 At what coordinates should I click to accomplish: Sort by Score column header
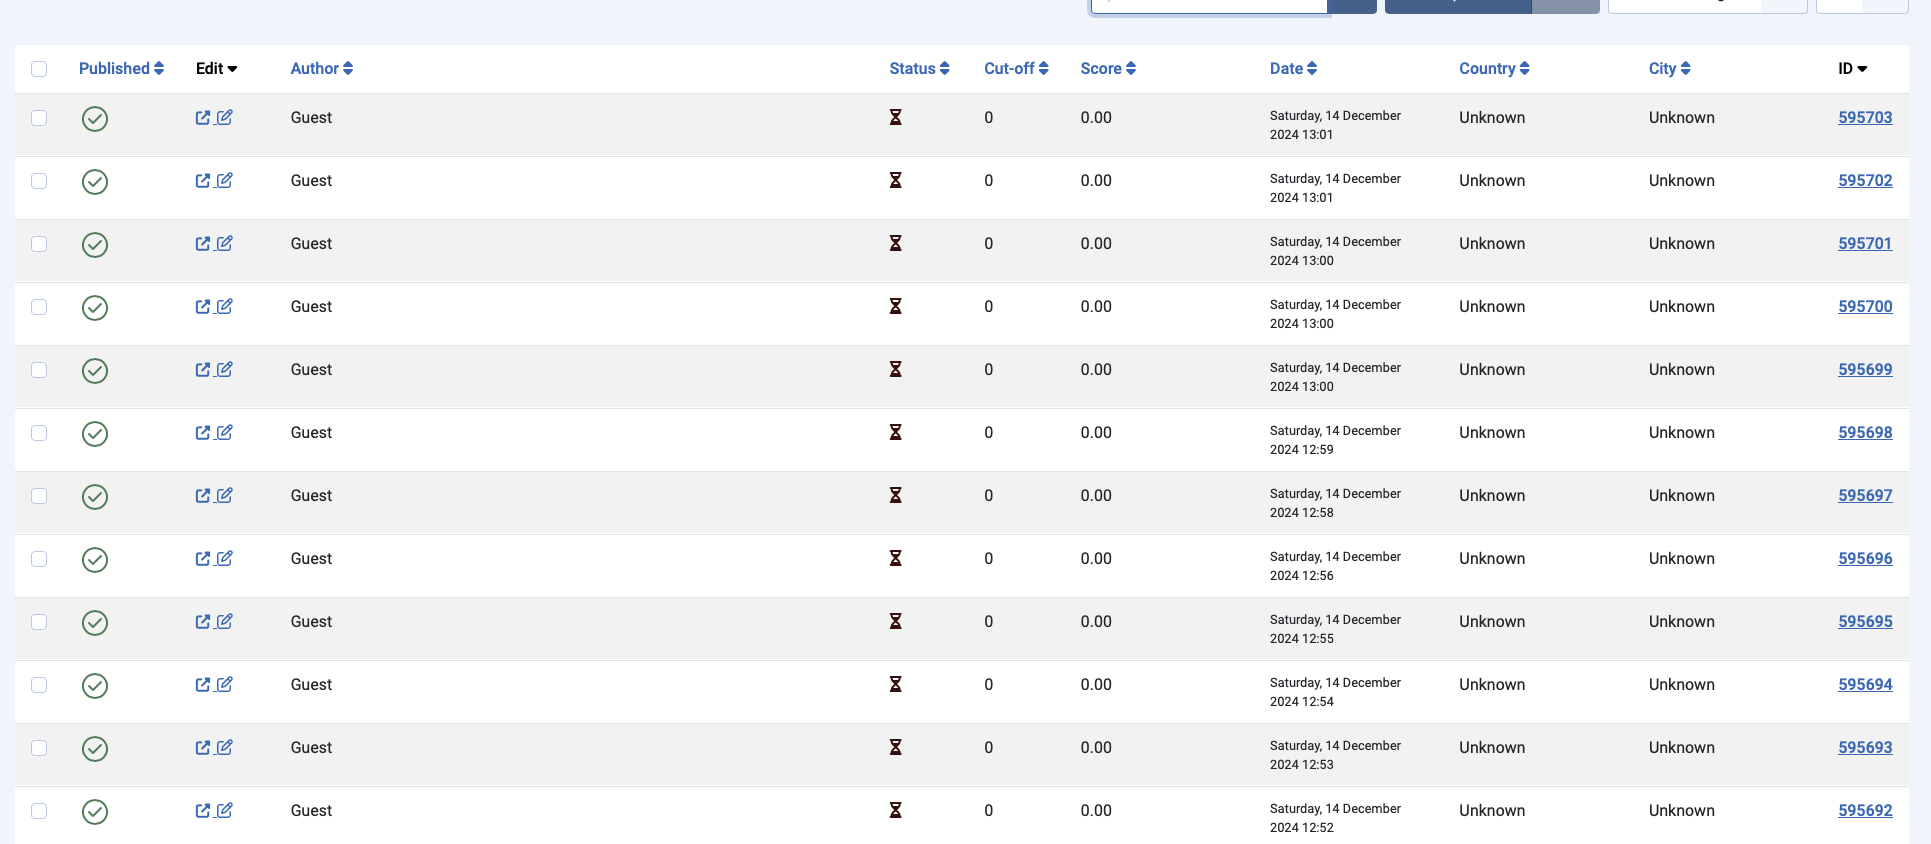point(1107,69)
